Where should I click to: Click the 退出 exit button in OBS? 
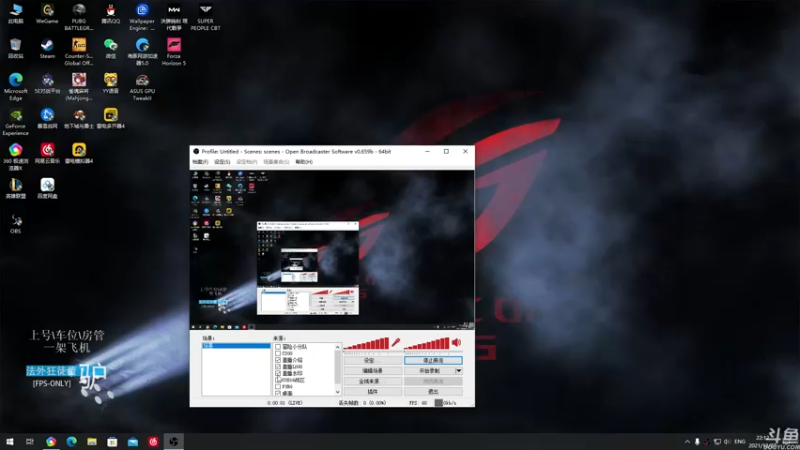tap(433, 392)
